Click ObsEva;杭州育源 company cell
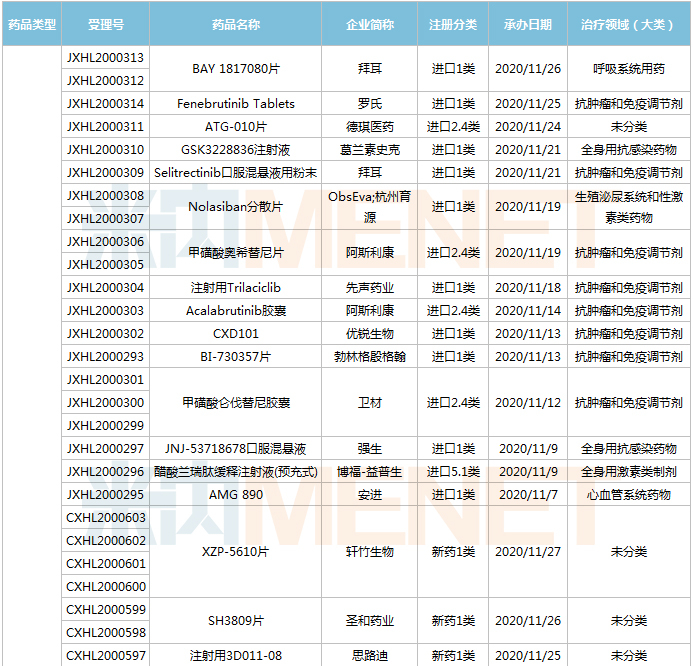The width and height of the screenshot is (693, 666). click(x=369, y=207)
